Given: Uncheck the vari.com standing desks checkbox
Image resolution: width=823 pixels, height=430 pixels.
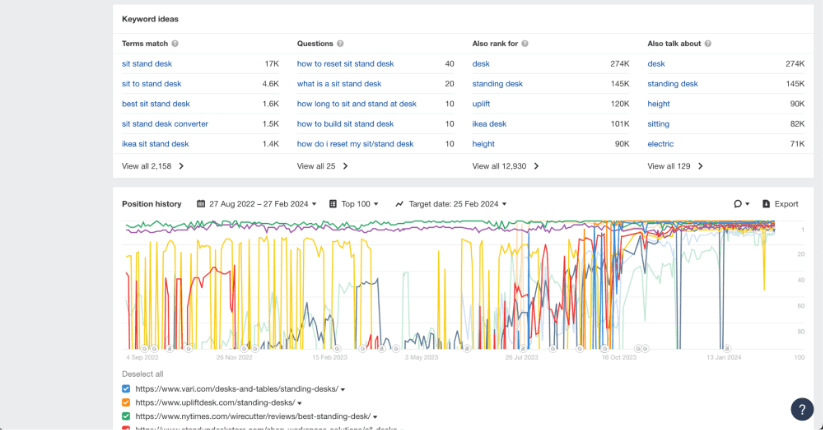Looking at the screenshot, I should coord(126,388).
